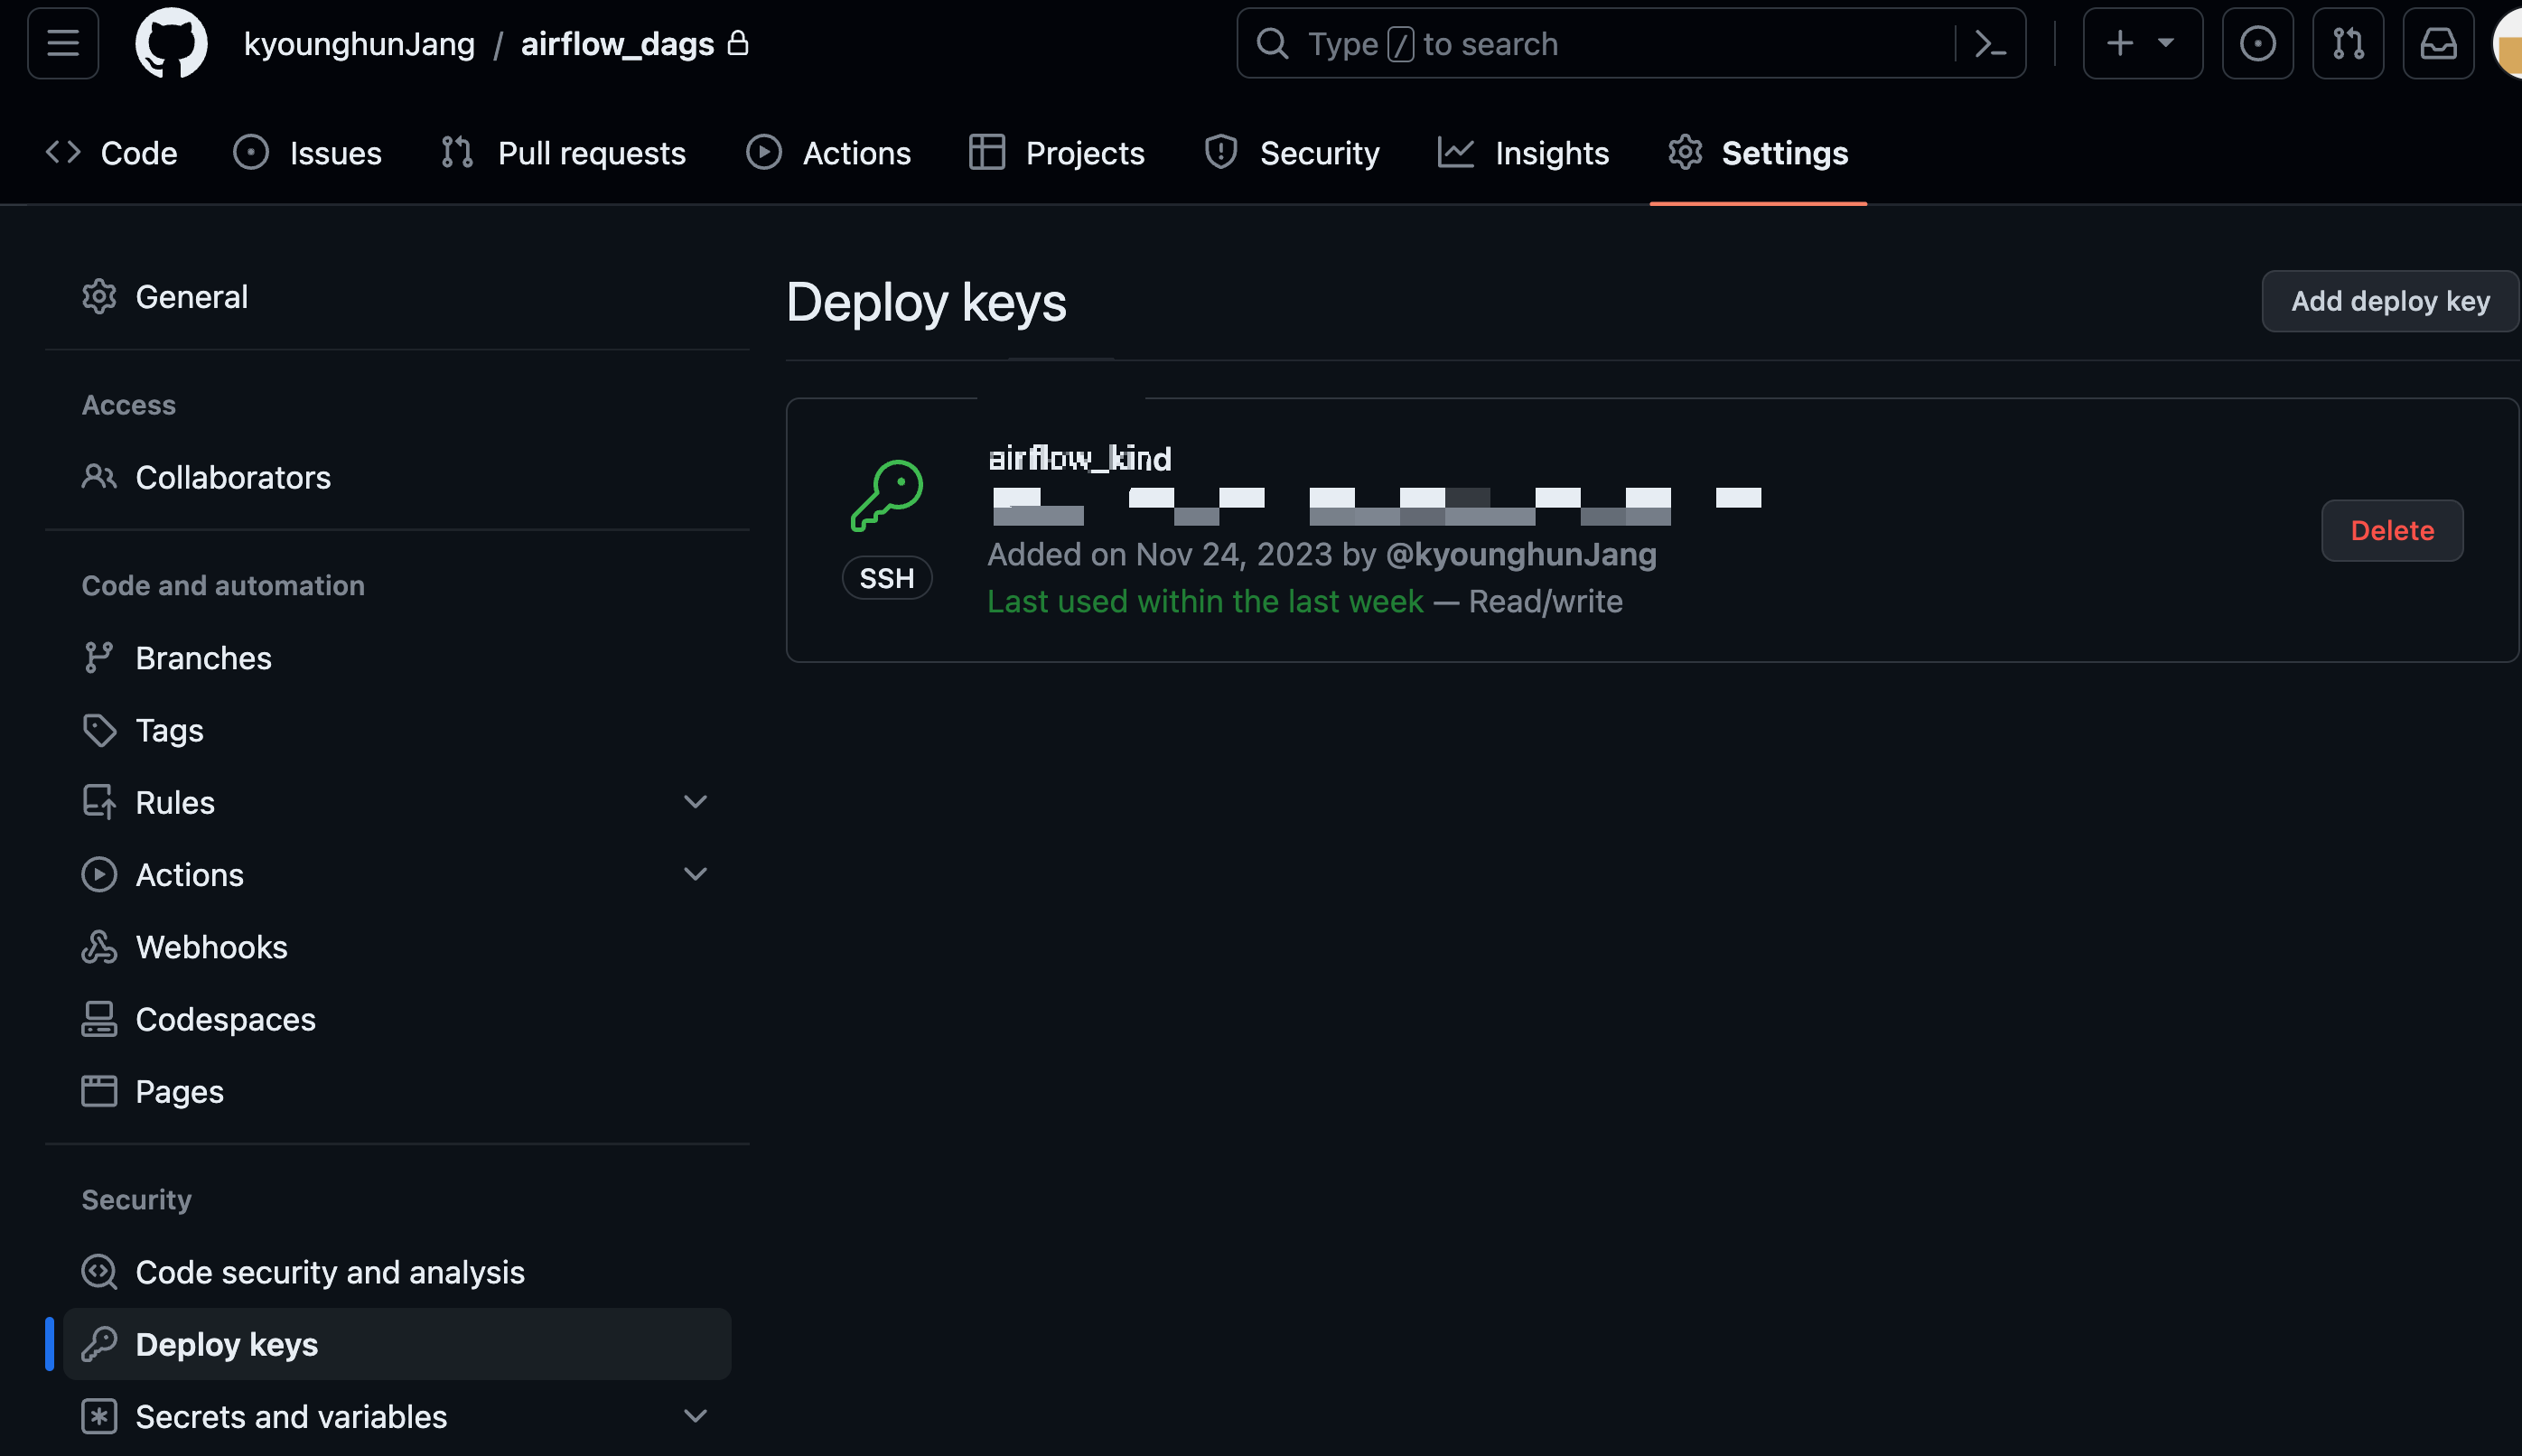The width and height of the screenshot is (2522, 1456).
Task: Click the search input field
Action: tap(1600, 43)
